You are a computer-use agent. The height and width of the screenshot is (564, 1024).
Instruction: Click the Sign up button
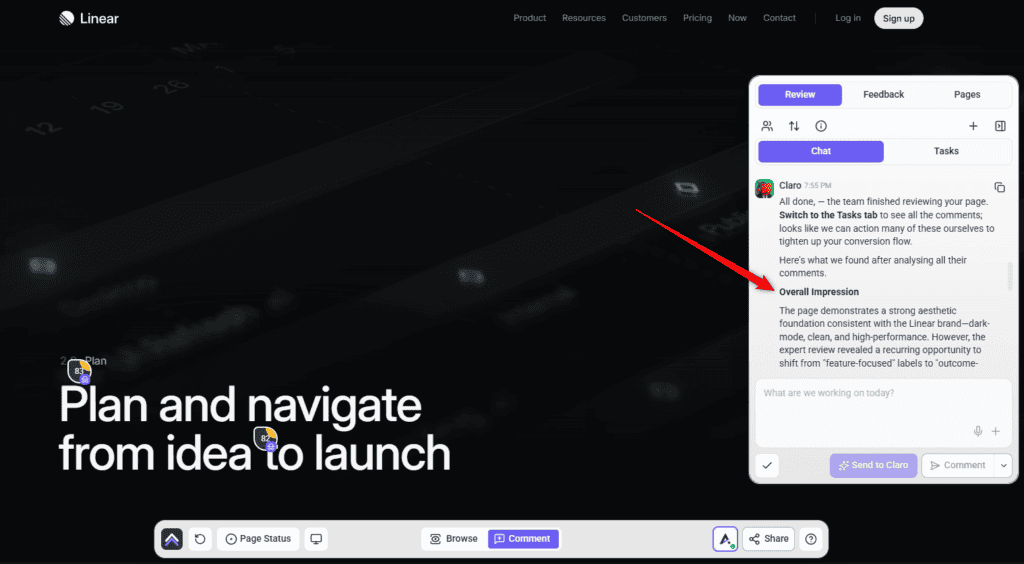pos(899,18)
